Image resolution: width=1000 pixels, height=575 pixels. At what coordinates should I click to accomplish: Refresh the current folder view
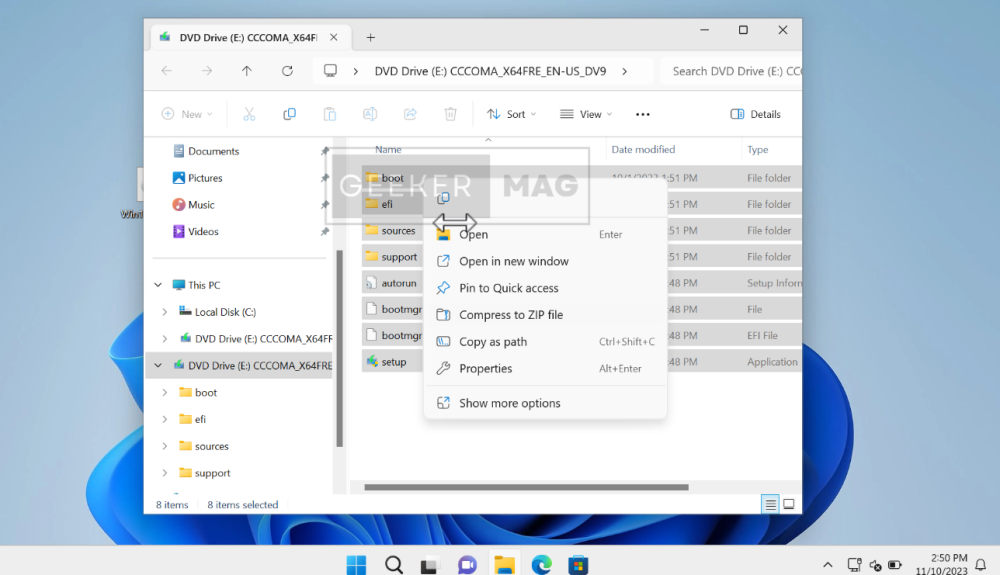[287, 71]
